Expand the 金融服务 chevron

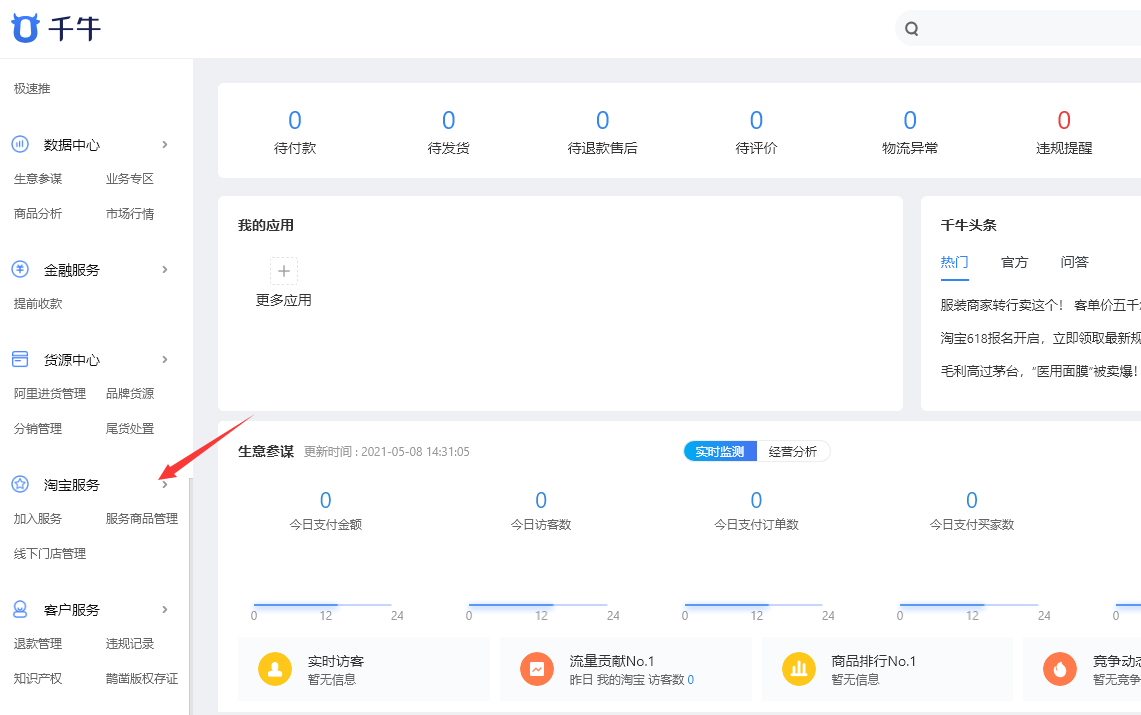click(165, 270)
